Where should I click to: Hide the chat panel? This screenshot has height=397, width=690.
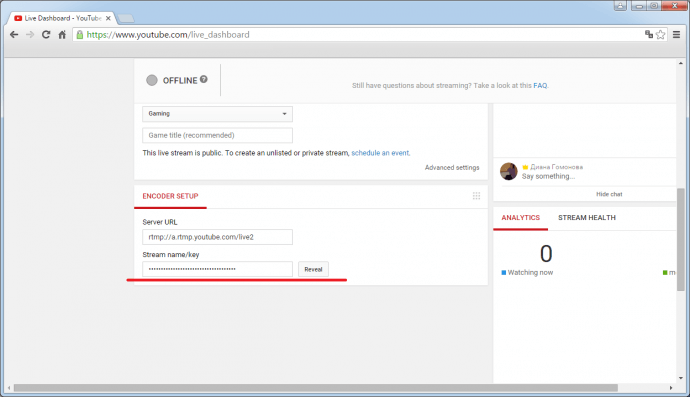pyautogui.click(x=609, y=194)
